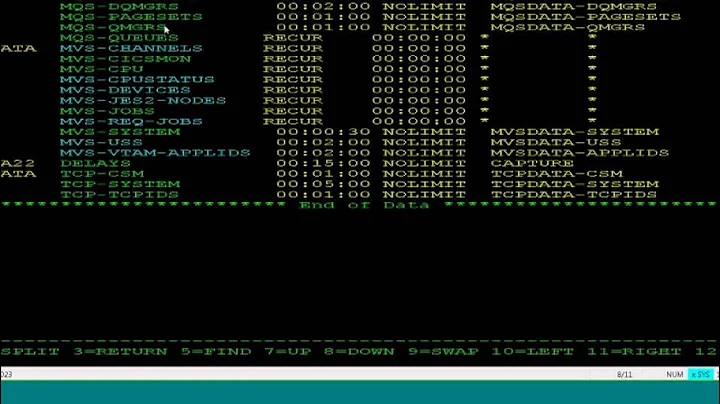Select the MVS-JOBS entry
This screenshot has width=720, height=404.
pyautogui.click(x=107, y=111)
